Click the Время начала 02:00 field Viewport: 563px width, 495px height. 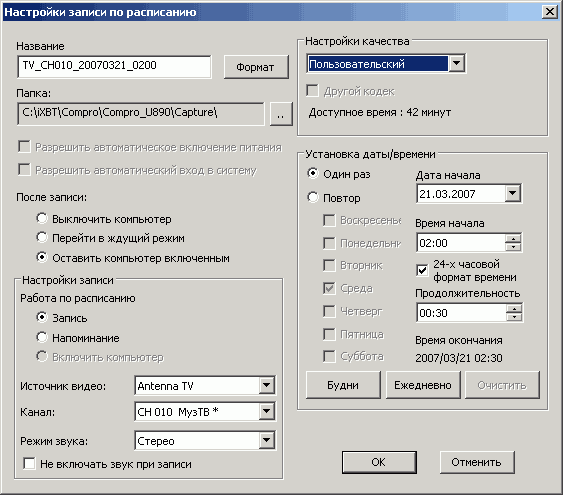(461, 243)
